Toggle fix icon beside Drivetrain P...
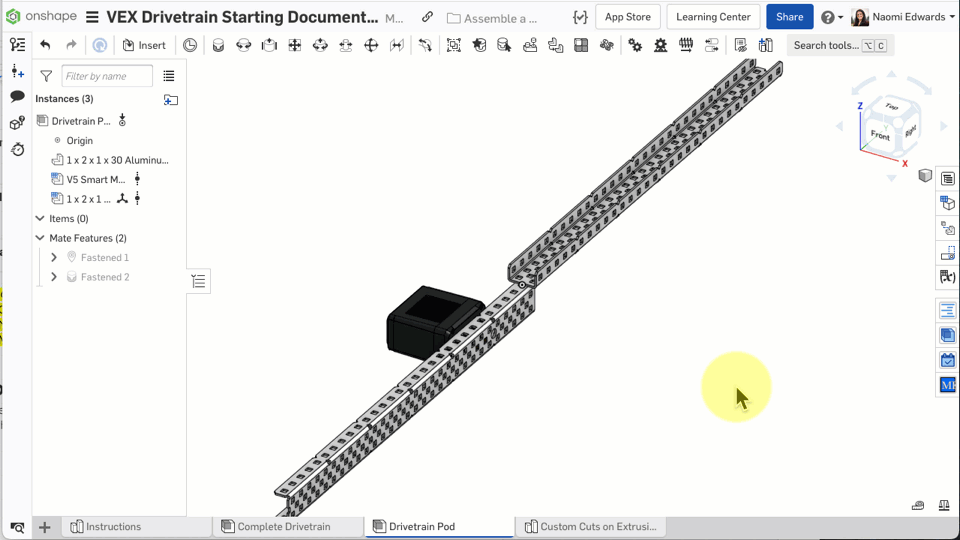960x540 pixels. point(122,120)
